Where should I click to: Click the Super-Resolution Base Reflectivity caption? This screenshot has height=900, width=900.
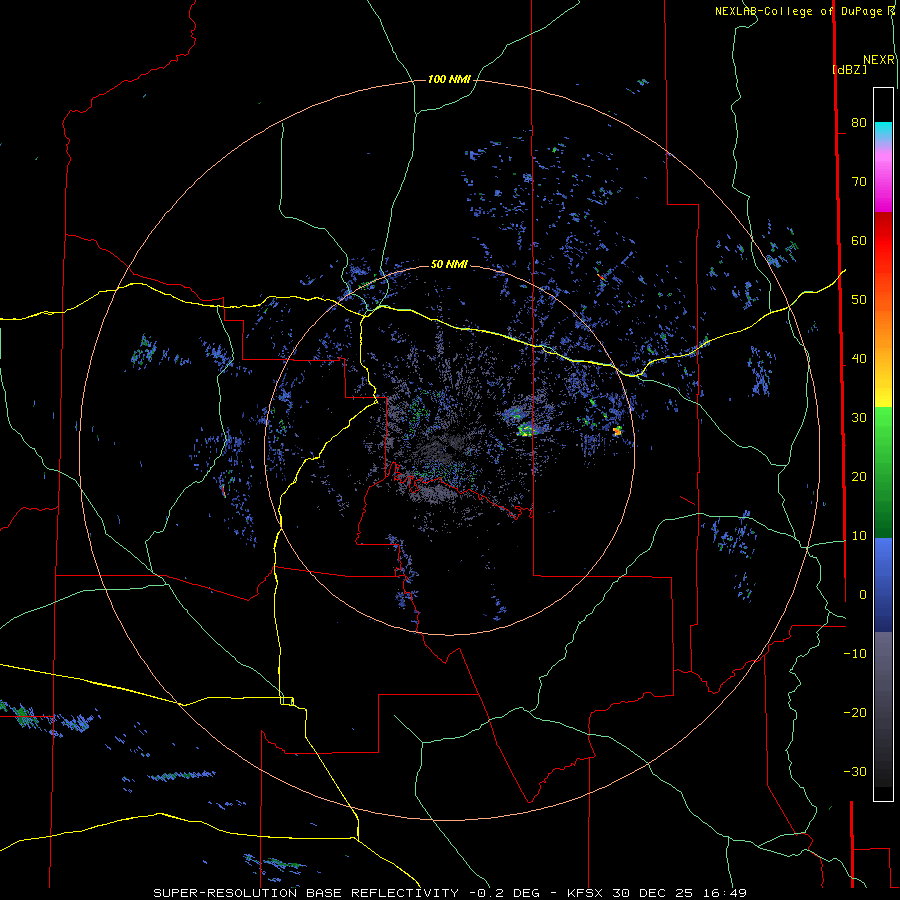pos(449,893)
